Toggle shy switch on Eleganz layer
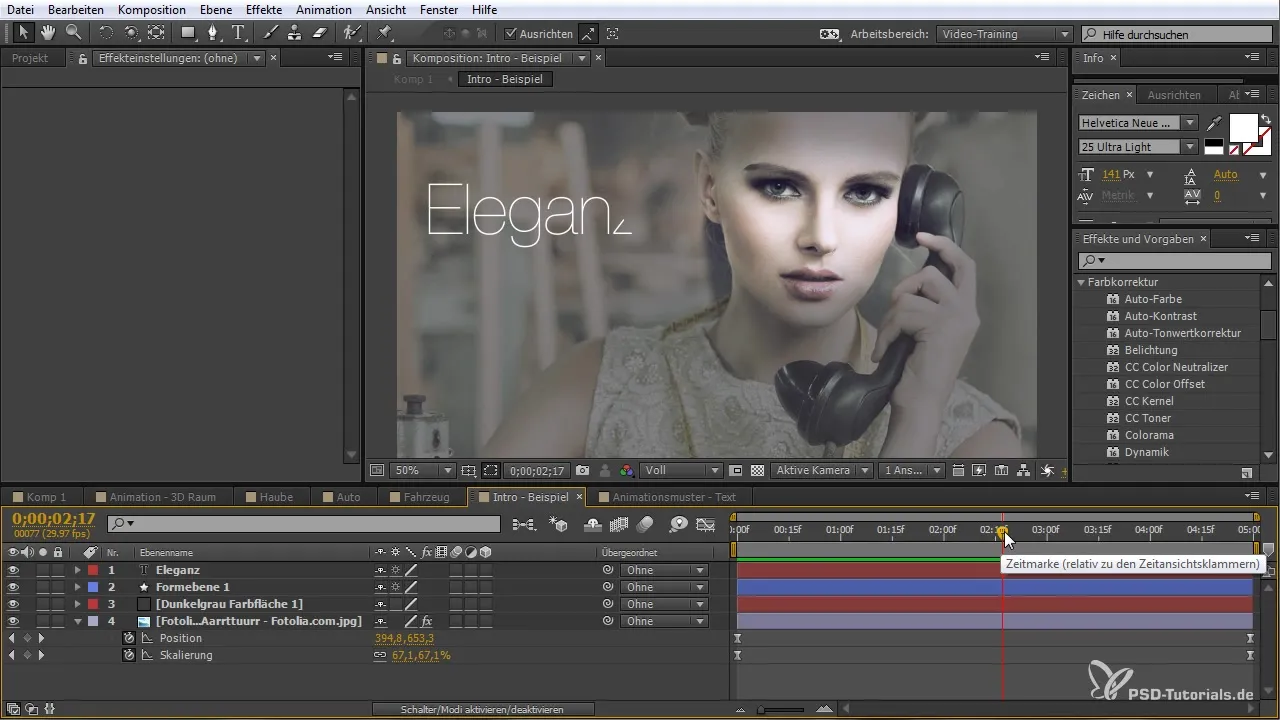Viewport: 1280px width, 720px height. coord(380,570)
